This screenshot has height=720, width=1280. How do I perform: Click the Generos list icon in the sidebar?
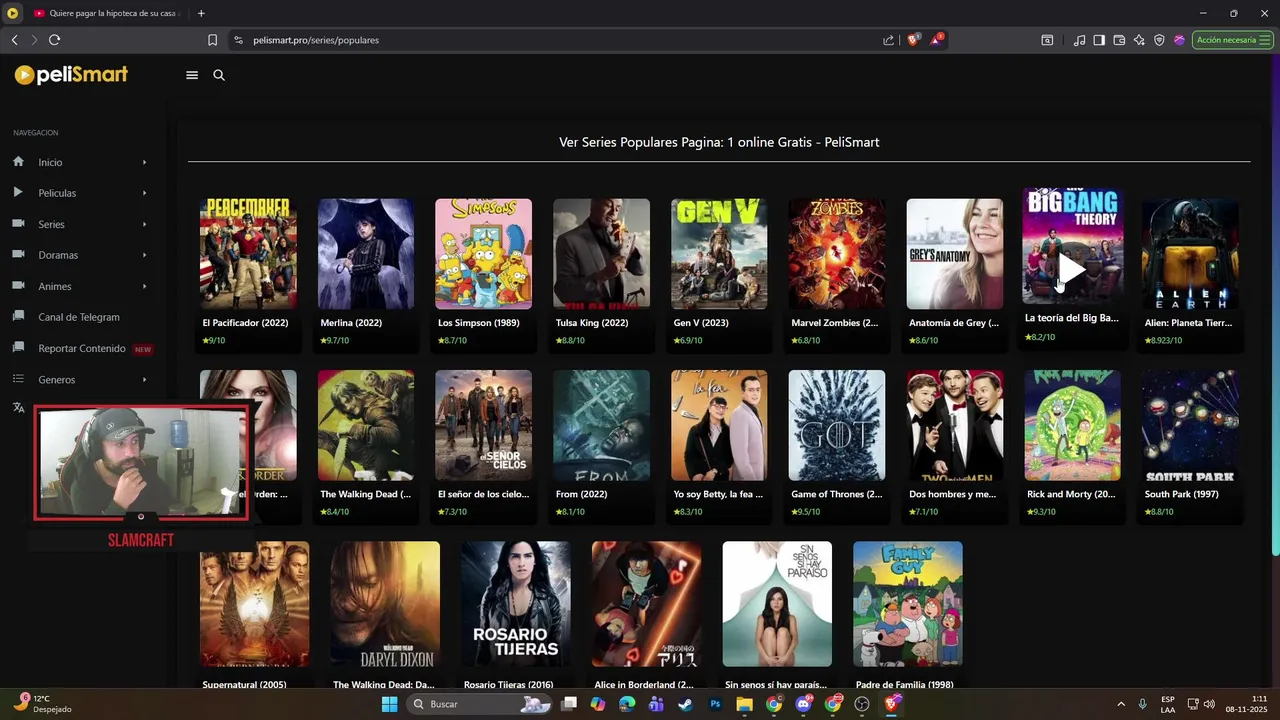(18, 379)
